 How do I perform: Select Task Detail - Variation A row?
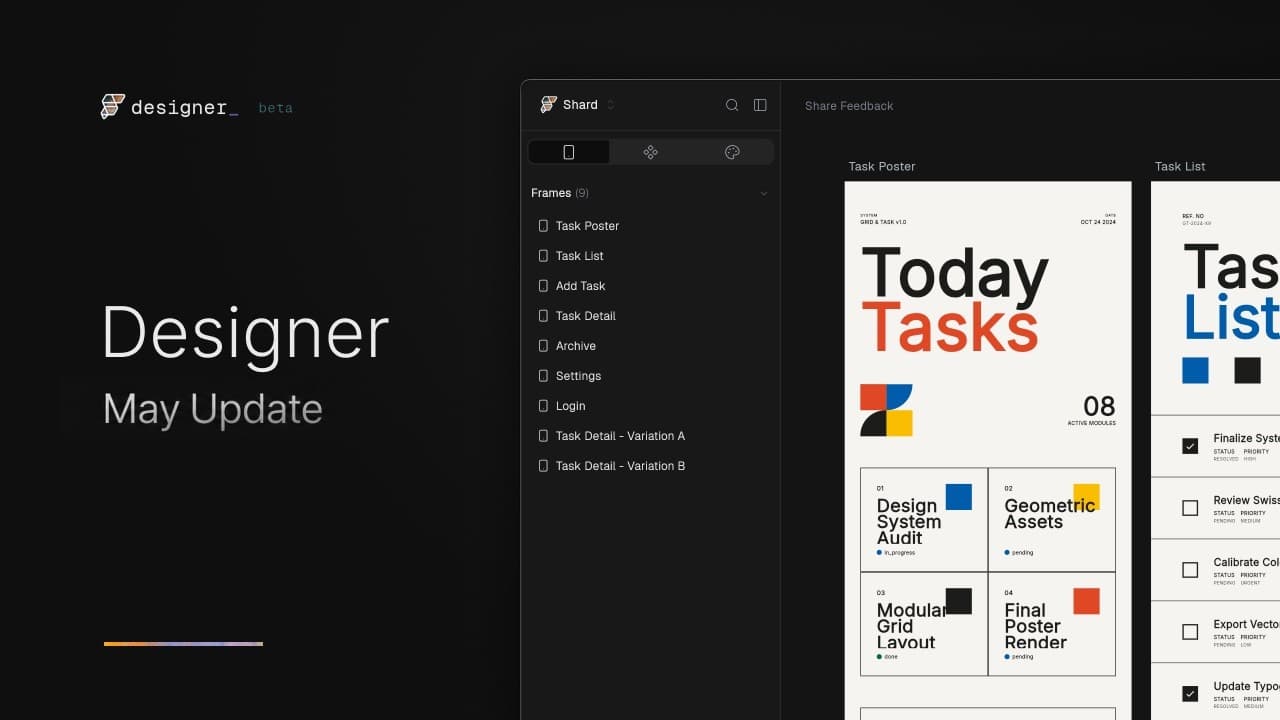click(x=650, y=436)
